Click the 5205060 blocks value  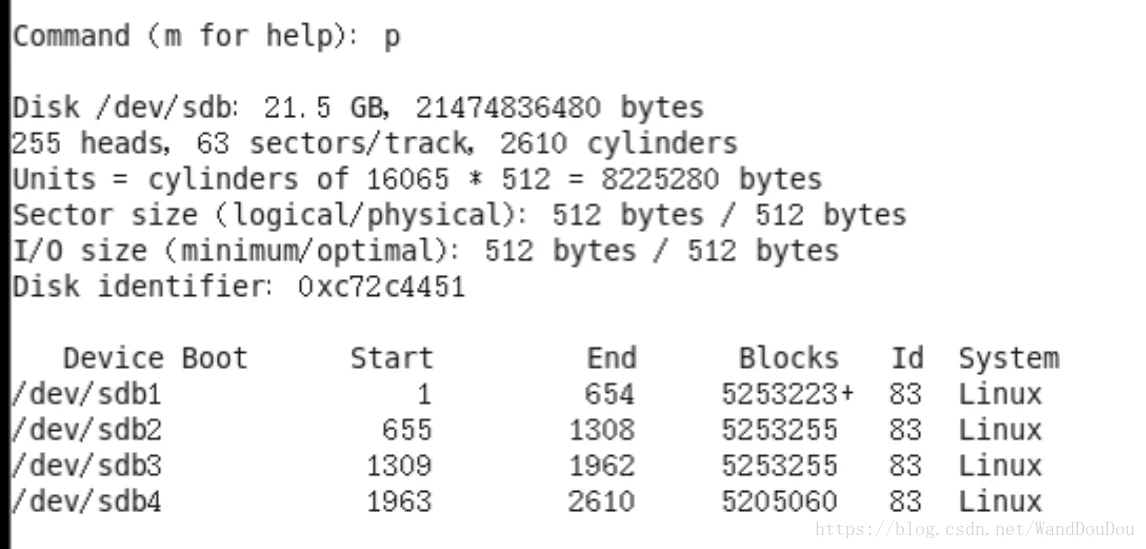tap(780, 501)
